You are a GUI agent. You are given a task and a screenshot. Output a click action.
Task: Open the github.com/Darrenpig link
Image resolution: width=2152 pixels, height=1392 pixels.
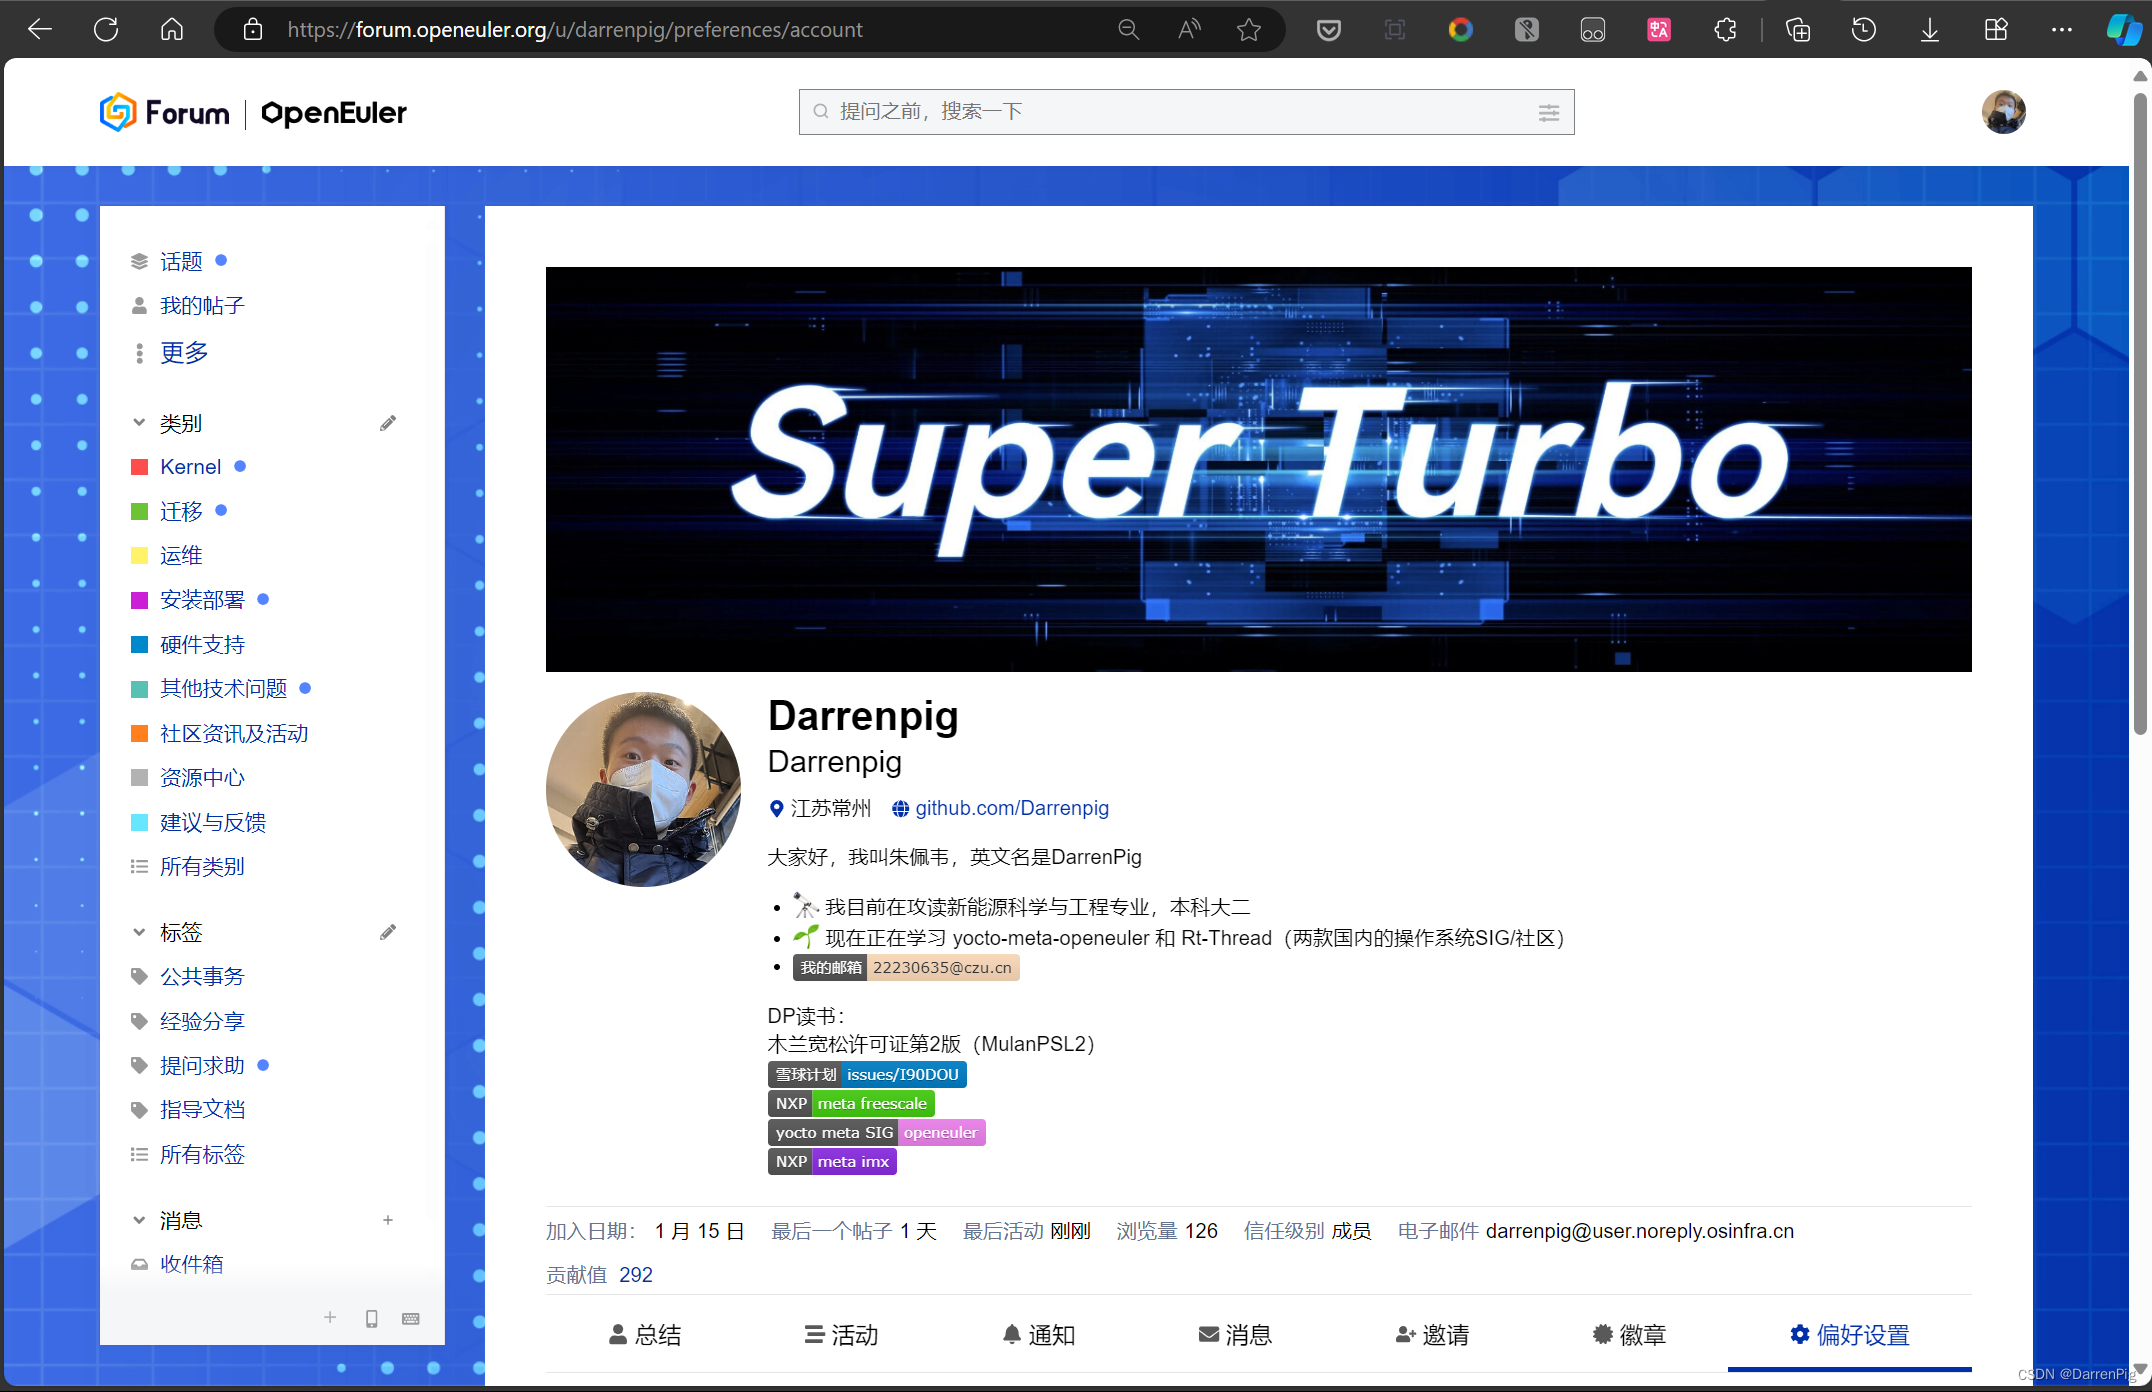point(1012,808)
